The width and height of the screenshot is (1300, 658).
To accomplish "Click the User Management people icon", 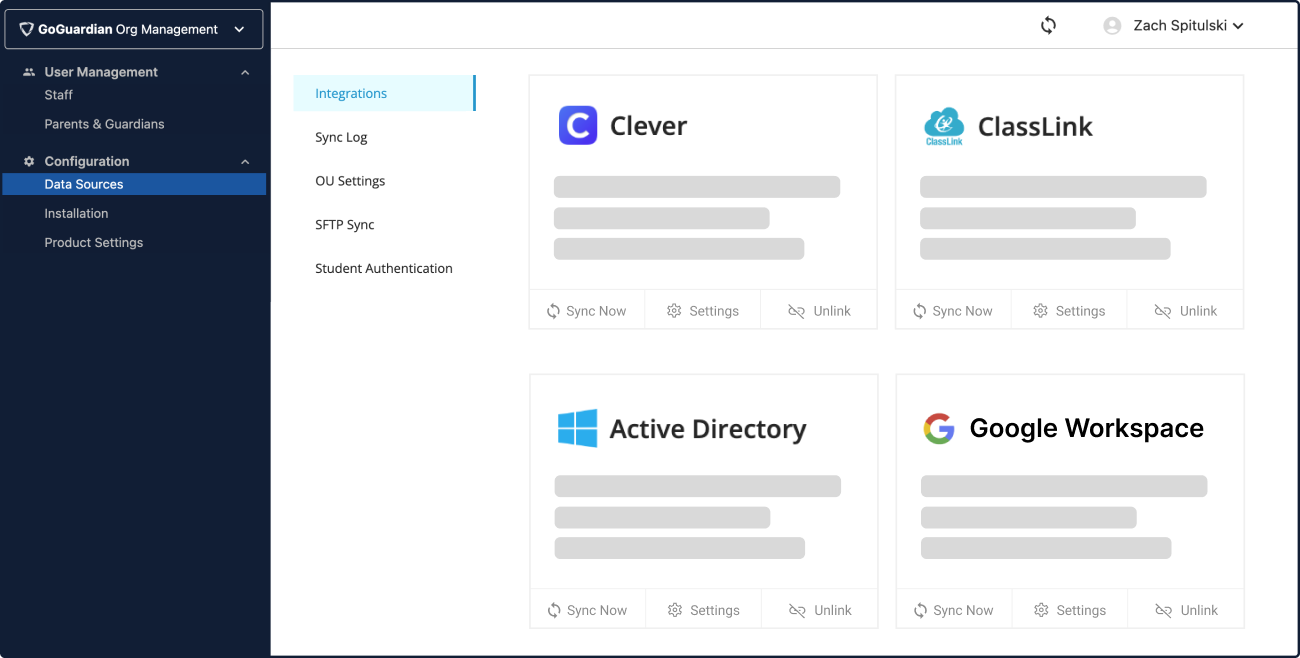I will click(x=29, y=72).
